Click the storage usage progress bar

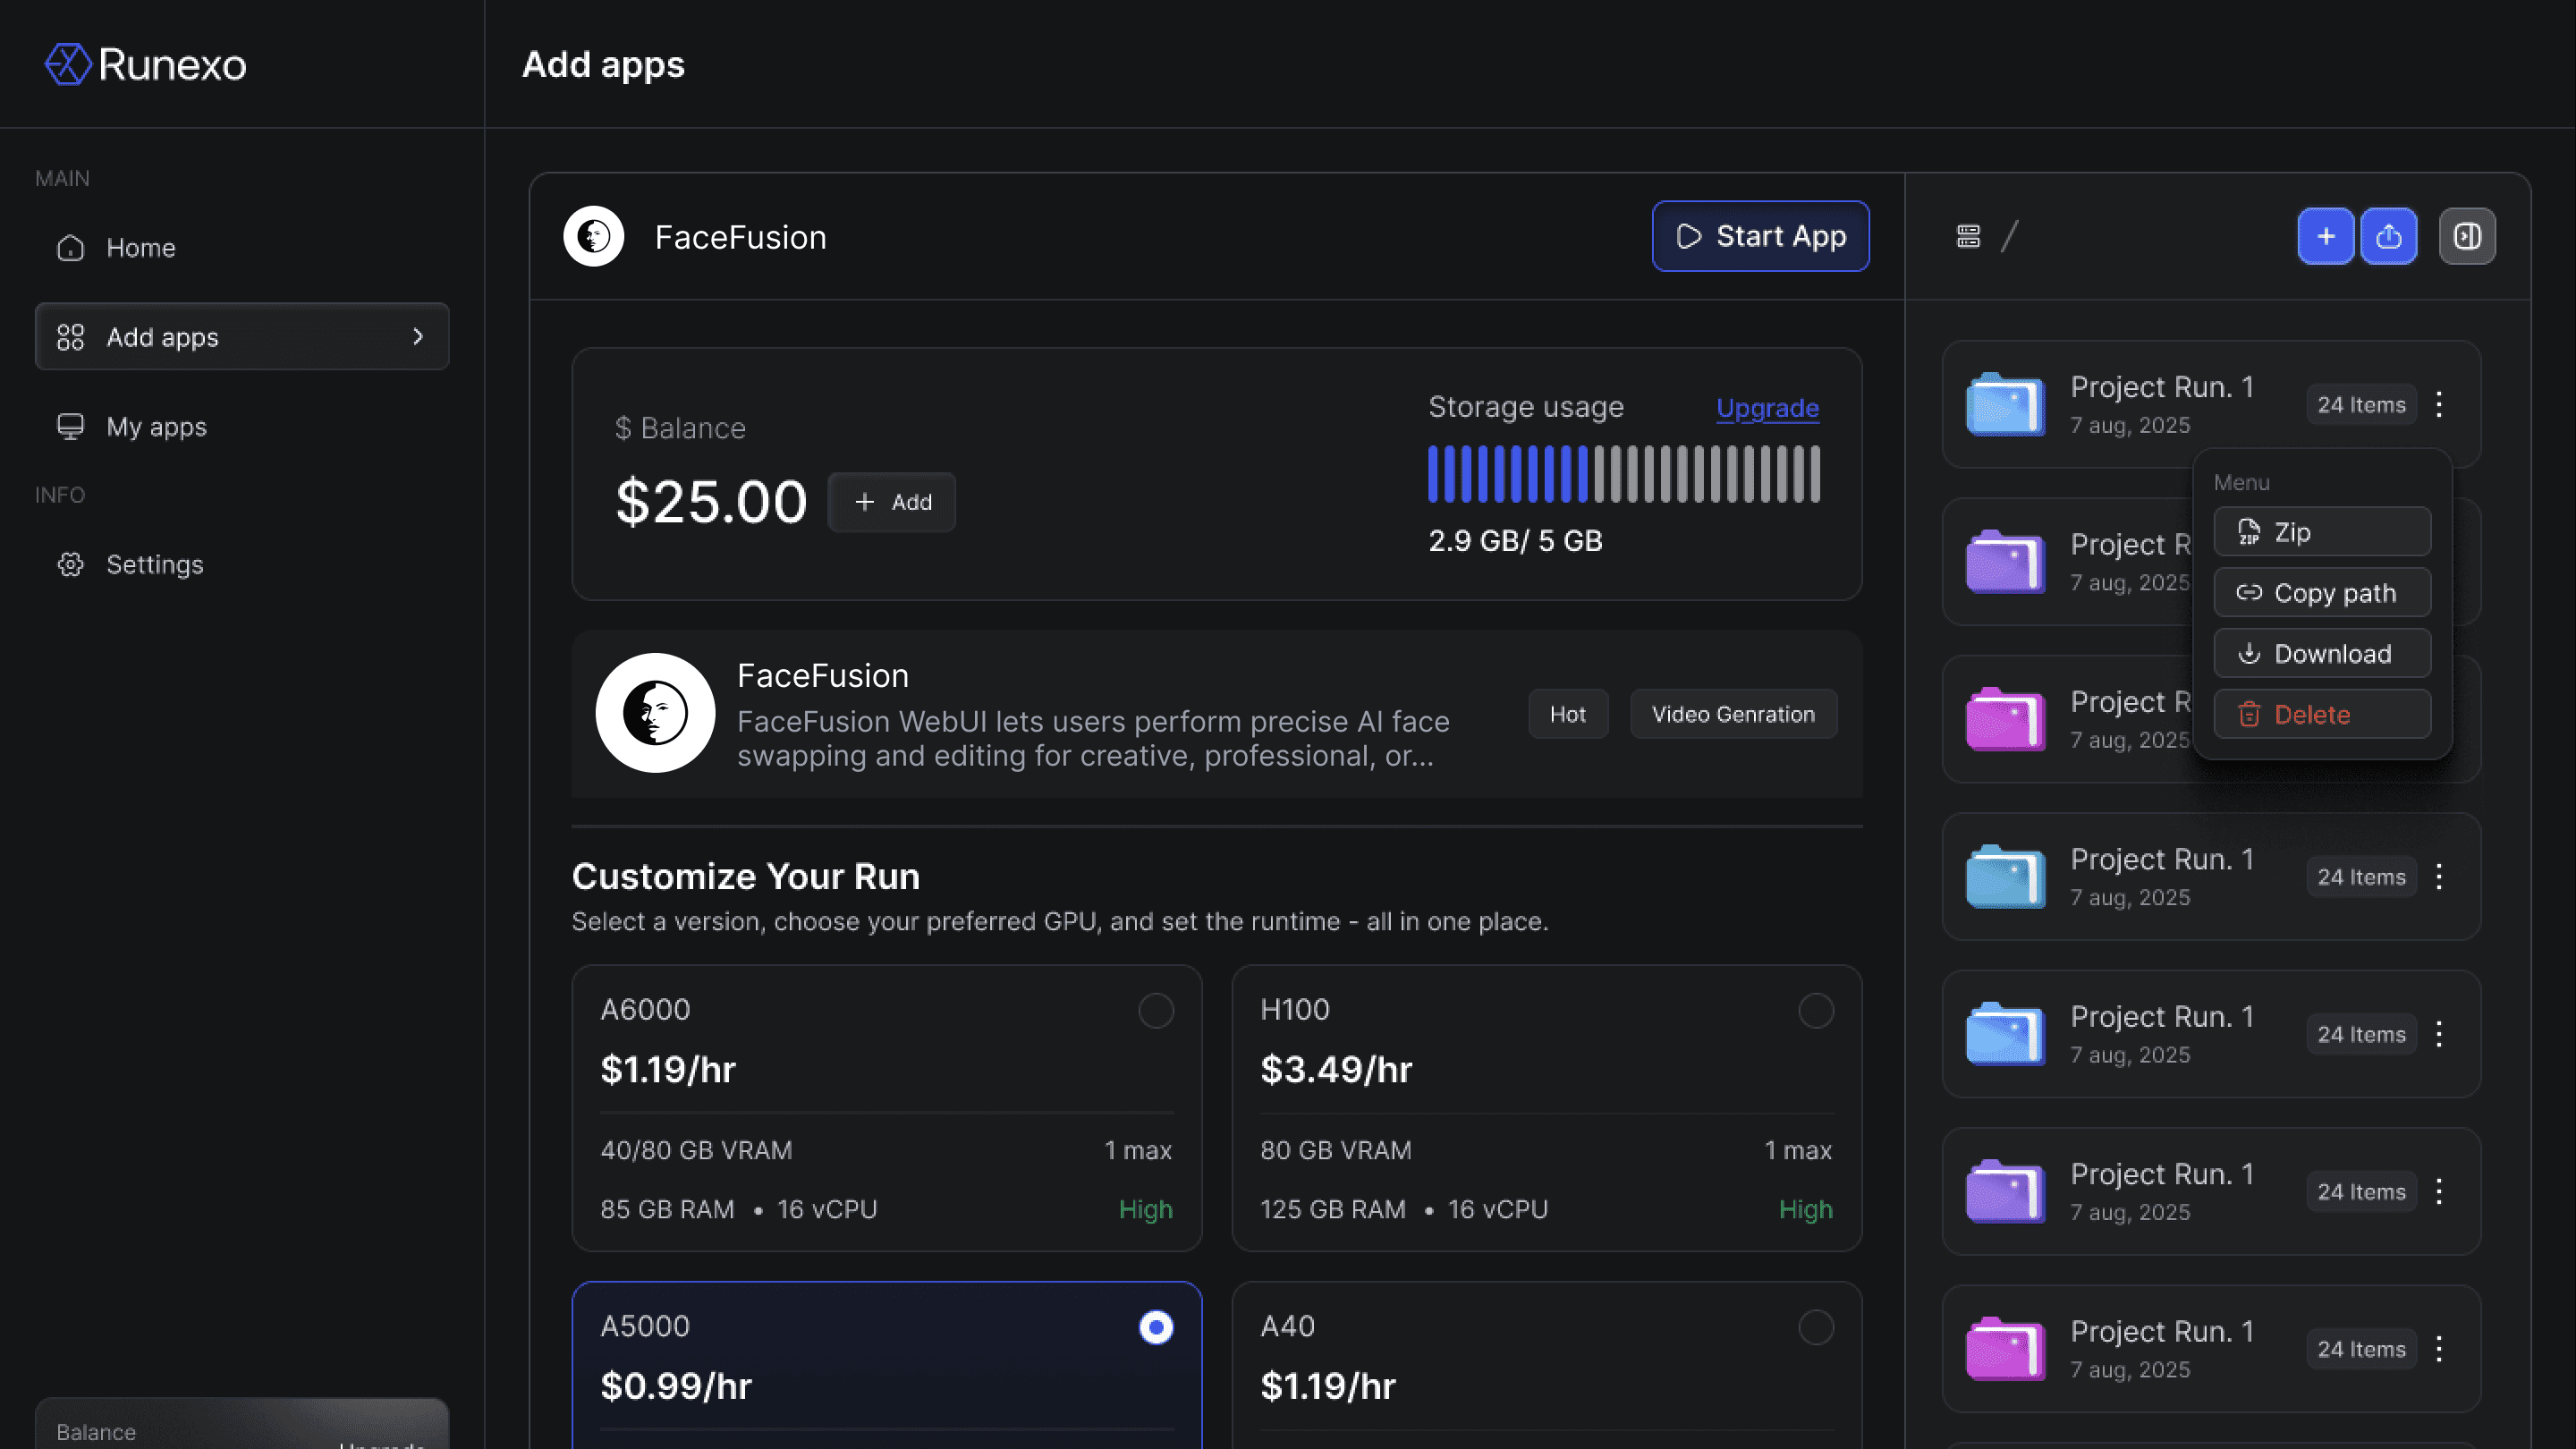click(1623, 474)
